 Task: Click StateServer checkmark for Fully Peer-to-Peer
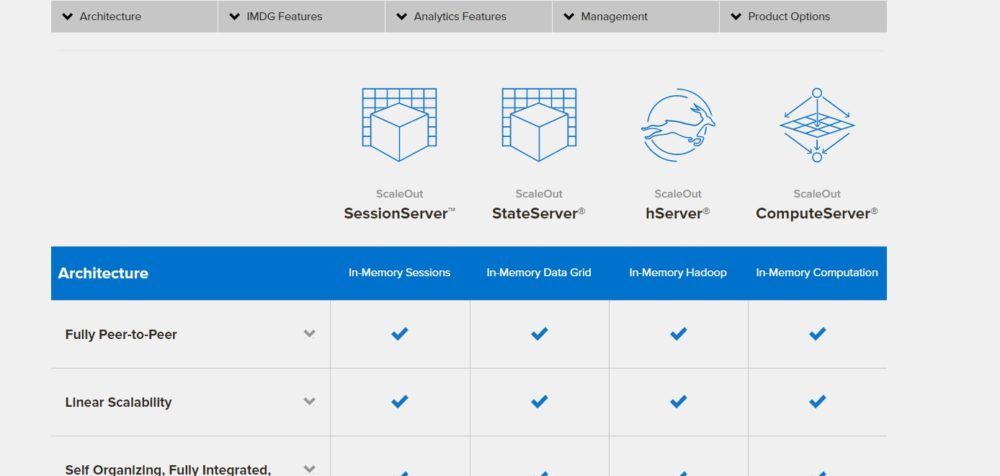pyautogui.click(x=539, y=334)
